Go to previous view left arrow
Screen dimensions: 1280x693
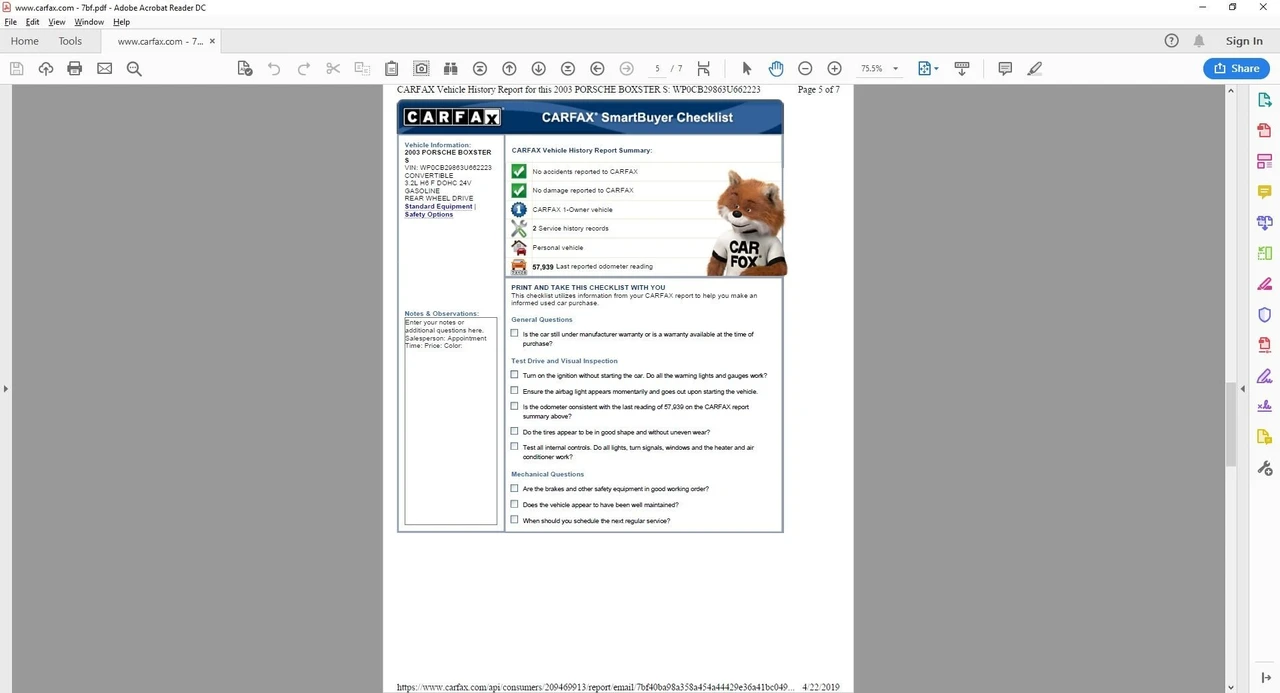(x=597, y=68)
